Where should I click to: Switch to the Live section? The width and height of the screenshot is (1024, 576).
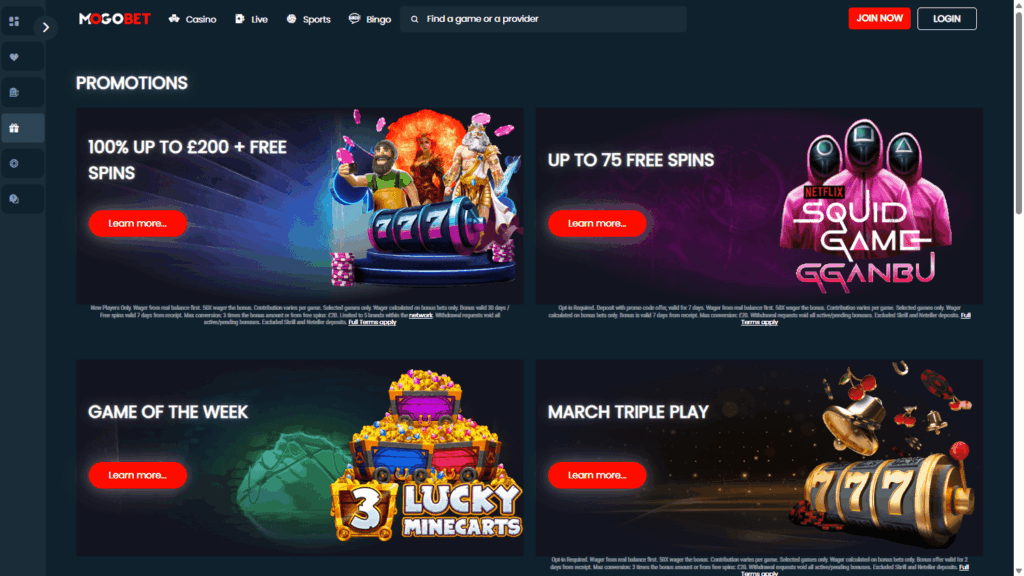pyautogui.click(x=251, y=20)
